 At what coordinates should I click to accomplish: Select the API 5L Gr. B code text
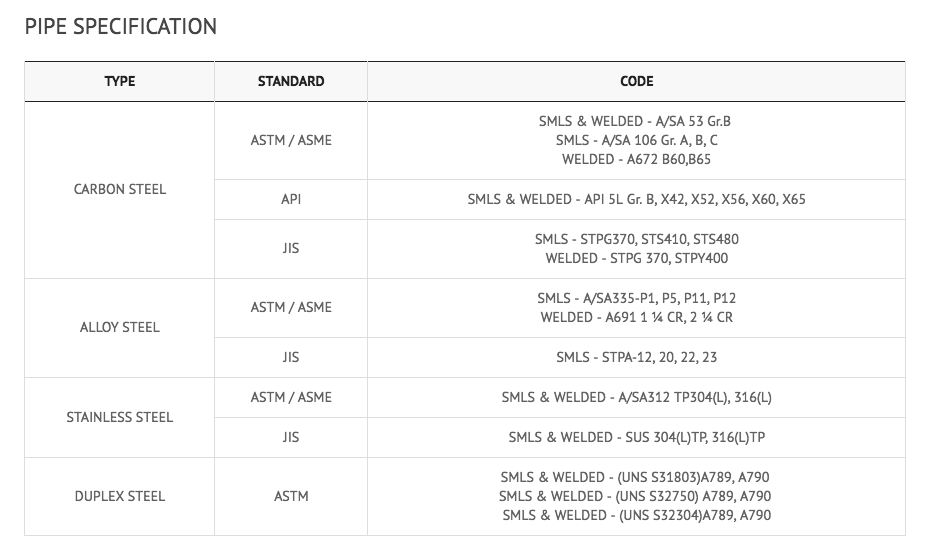pos(636,199)
